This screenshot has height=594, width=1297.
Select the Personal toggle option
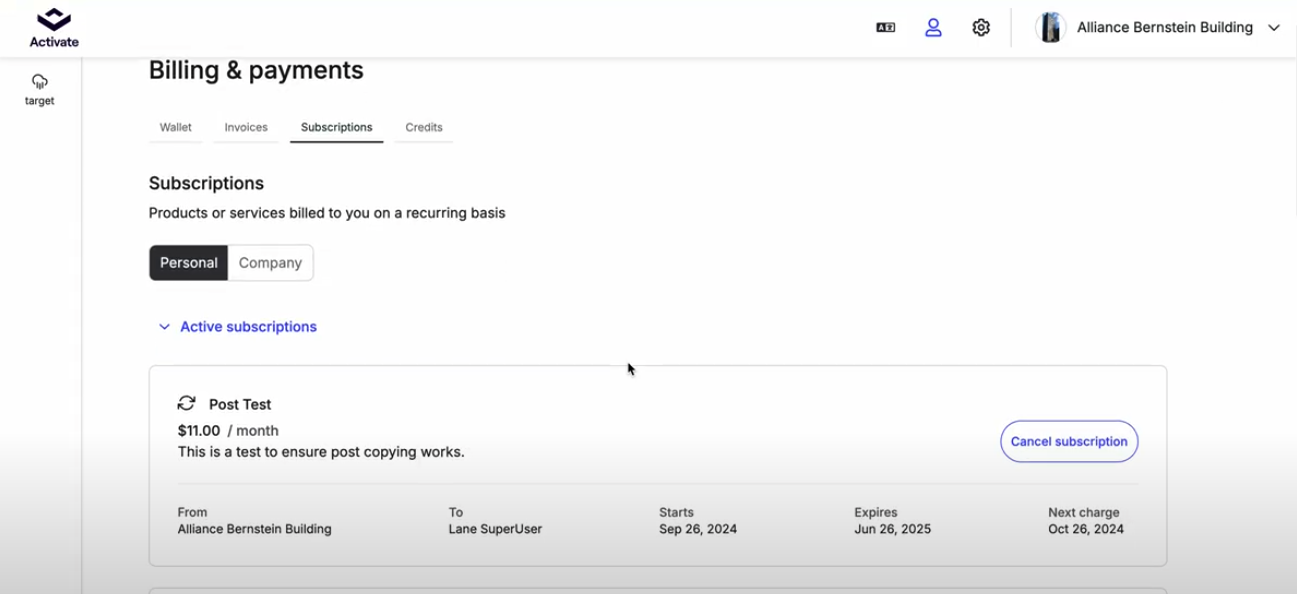(x=189, y=263)
